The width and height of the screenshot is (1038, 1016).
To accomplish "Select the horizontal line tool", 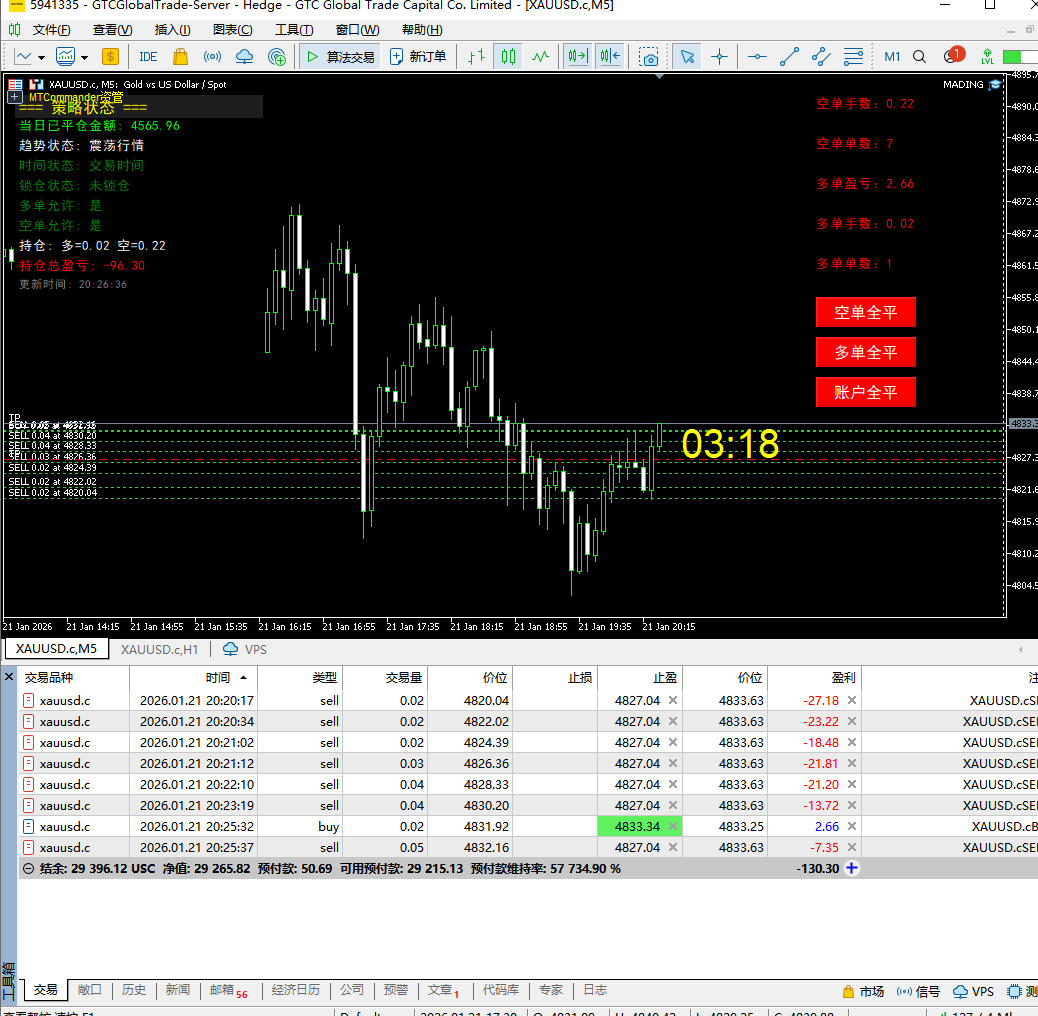I will point(757,57).
